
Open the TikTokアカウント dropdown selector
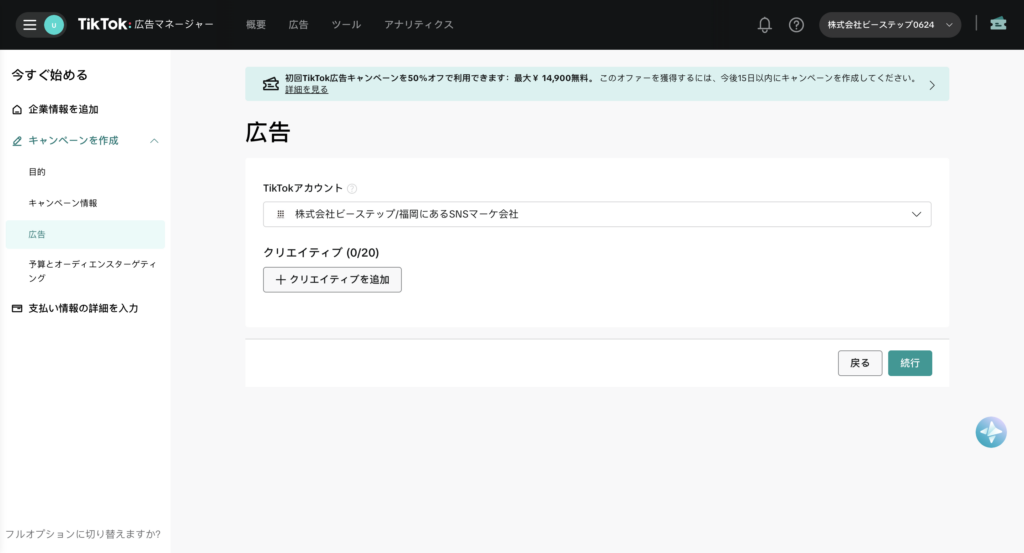pyautogui.click(x=597, y=214)
